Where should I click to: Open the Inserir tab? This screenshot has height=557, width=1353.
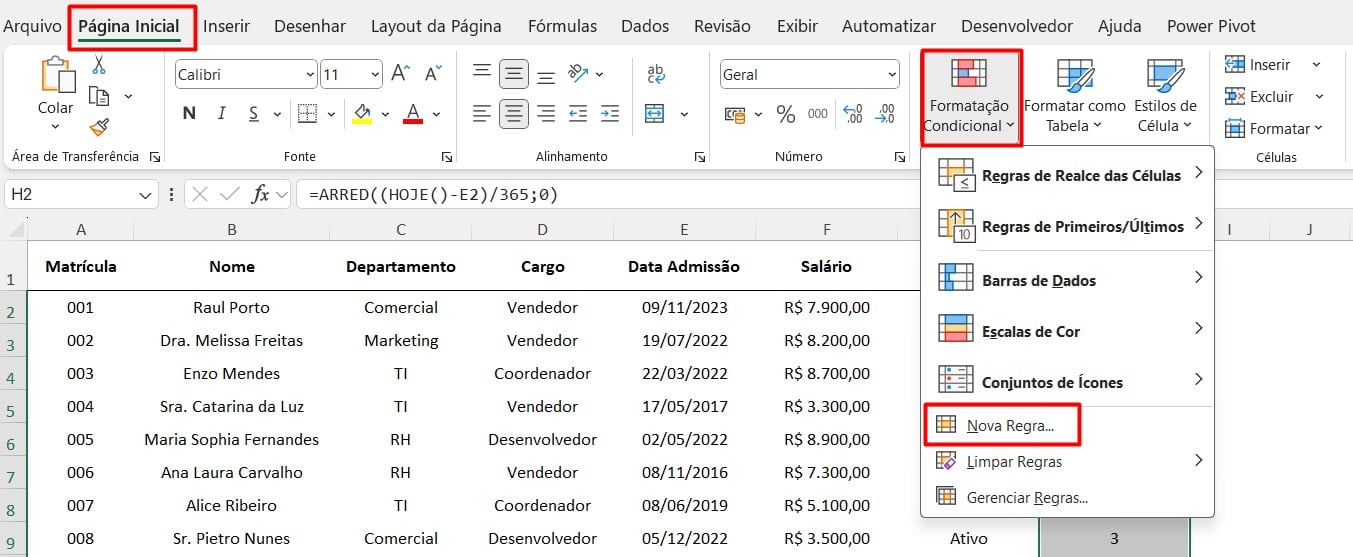coord(227,26)
